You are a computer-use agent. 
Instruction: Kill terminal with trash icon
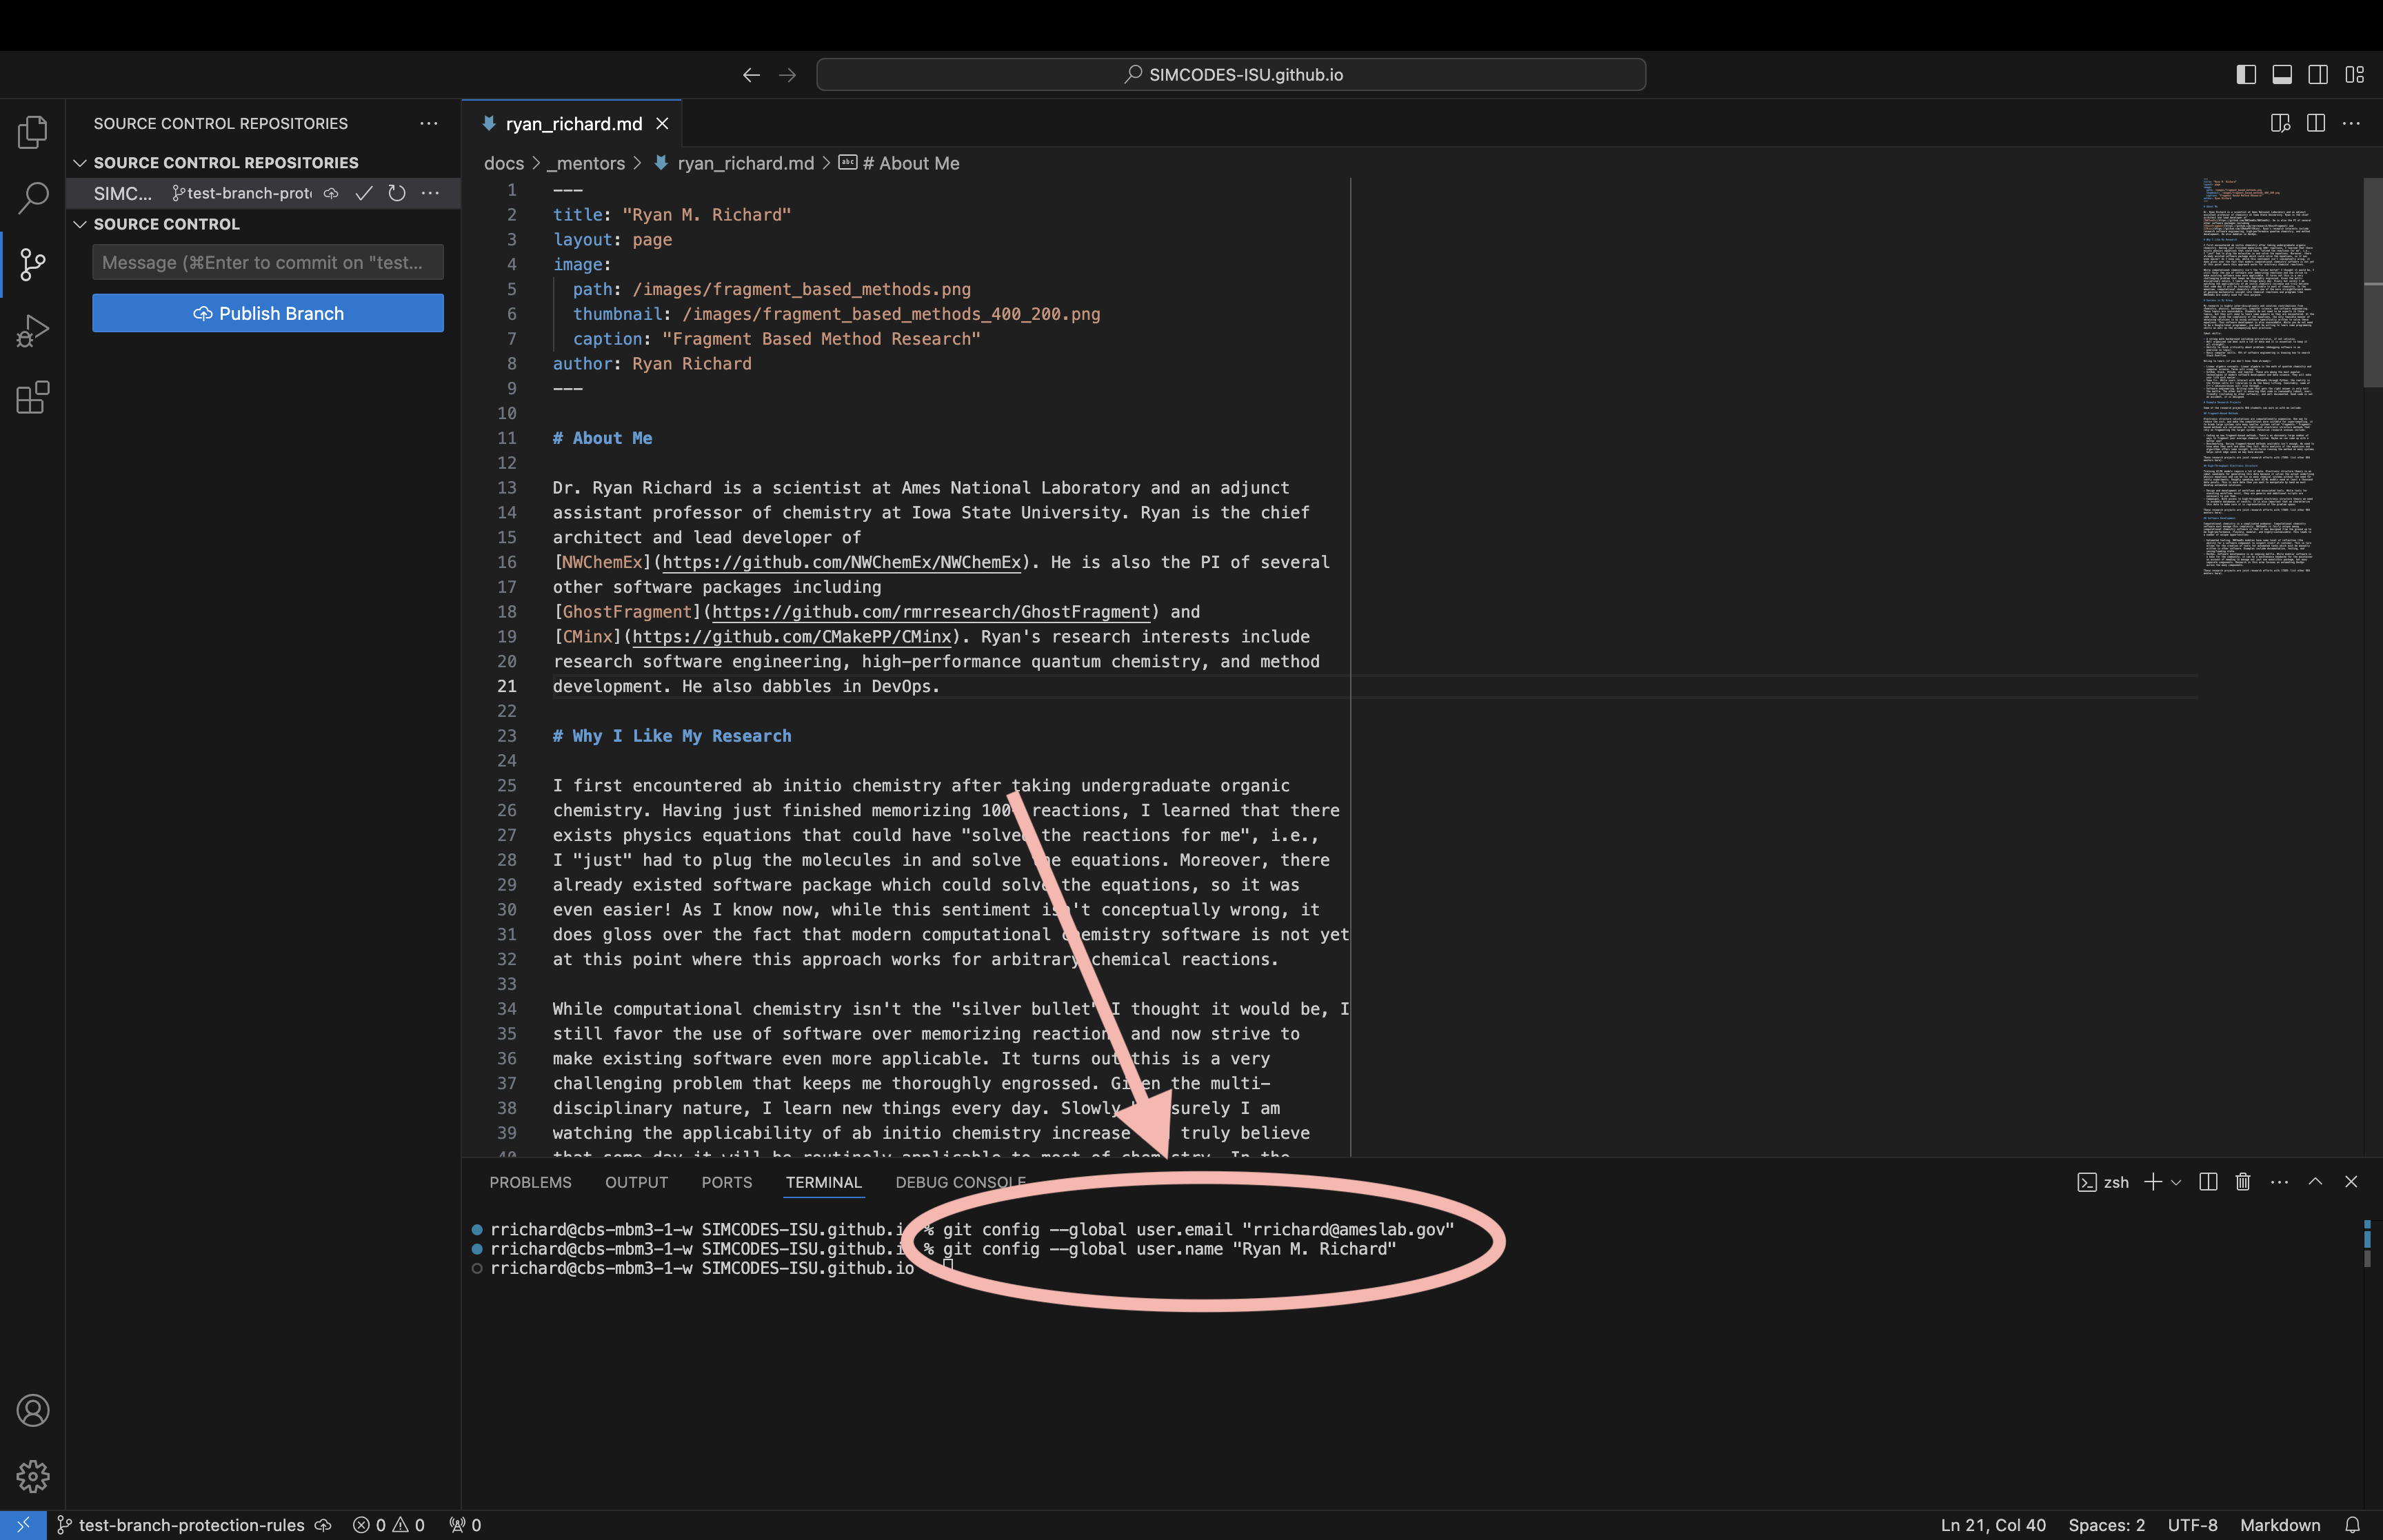pyautogui.click(x=2243, y=1182)
